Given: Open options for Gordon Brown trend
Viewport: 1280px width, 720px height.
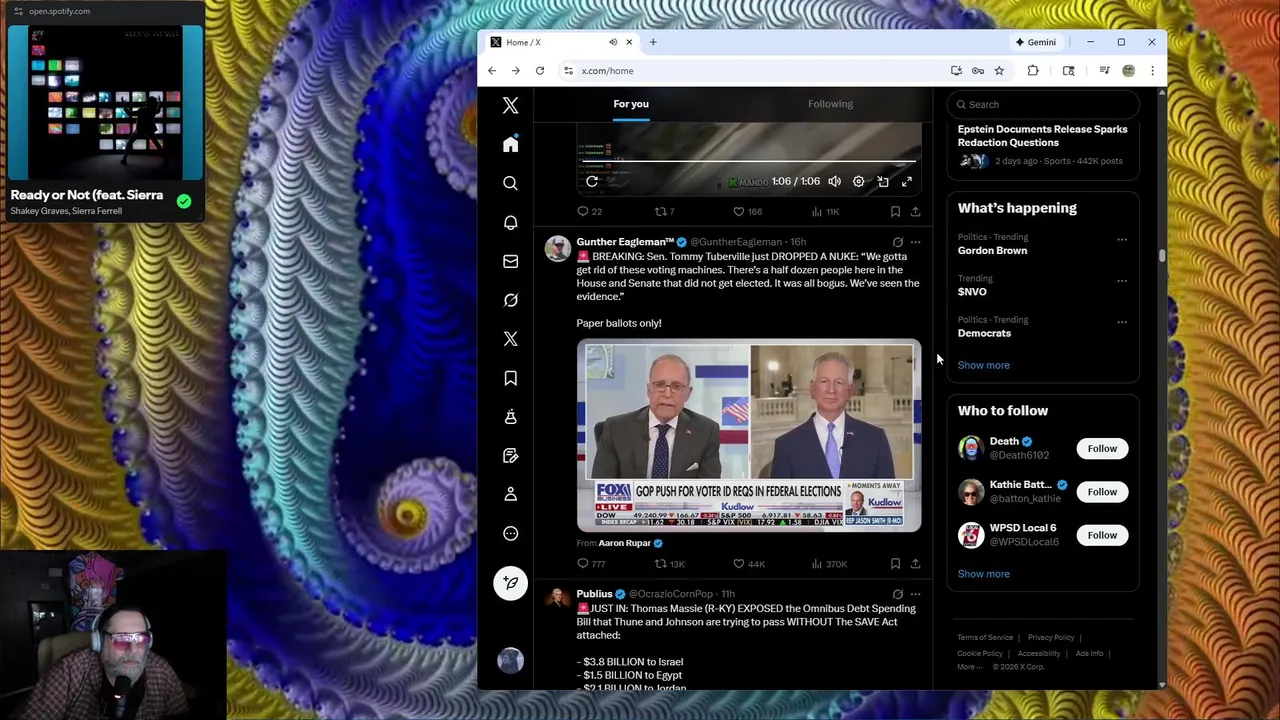Looking at the screenshot, I should tap(1121, 240).
